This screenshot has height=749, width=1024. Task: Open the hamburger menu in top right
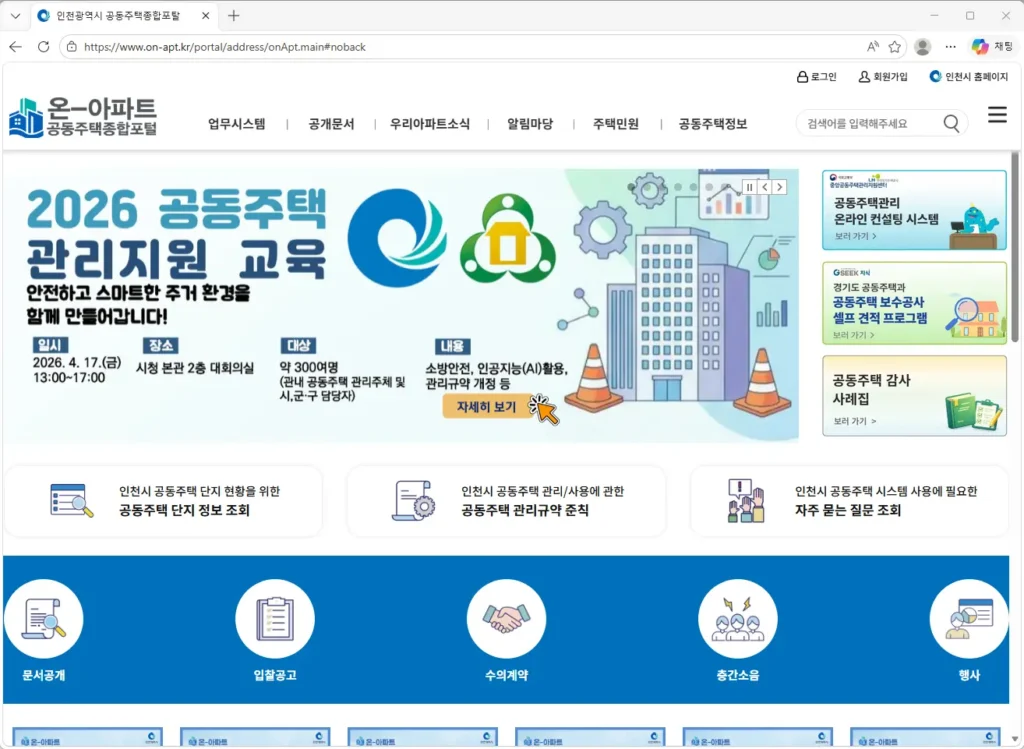click(x=997, y=114)
